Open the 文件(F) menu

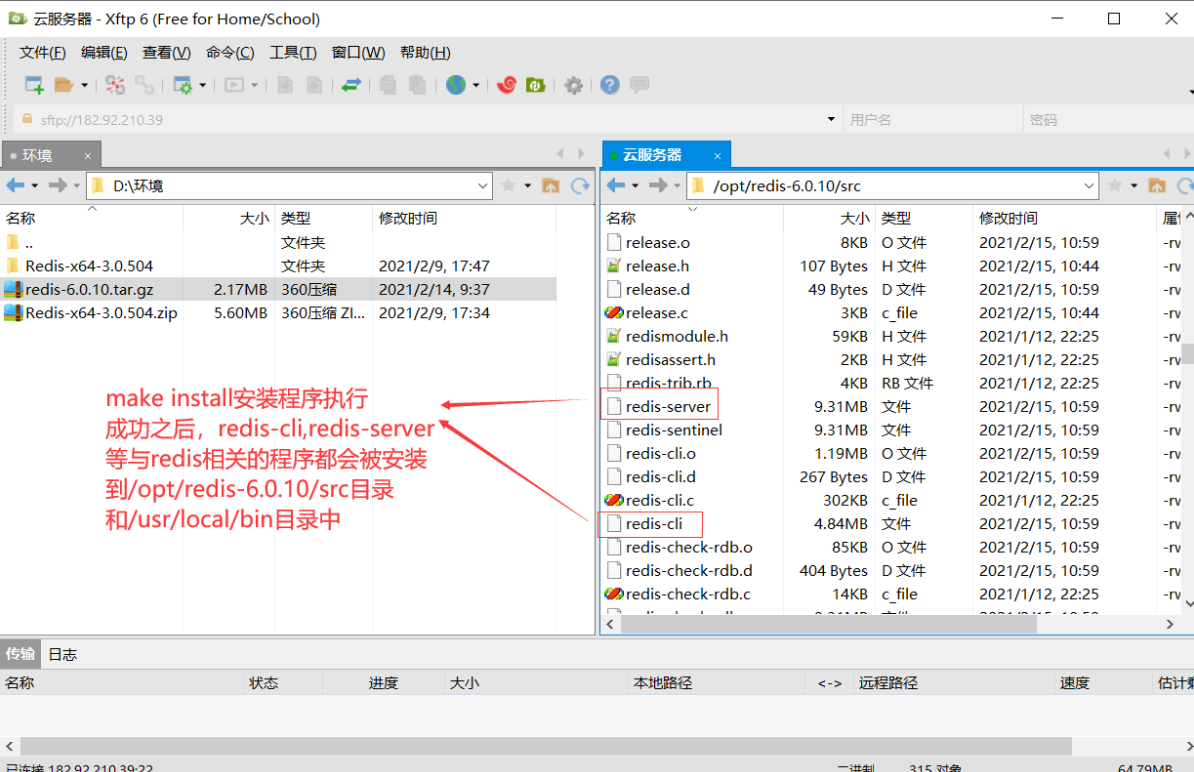(x=42, y=53)
